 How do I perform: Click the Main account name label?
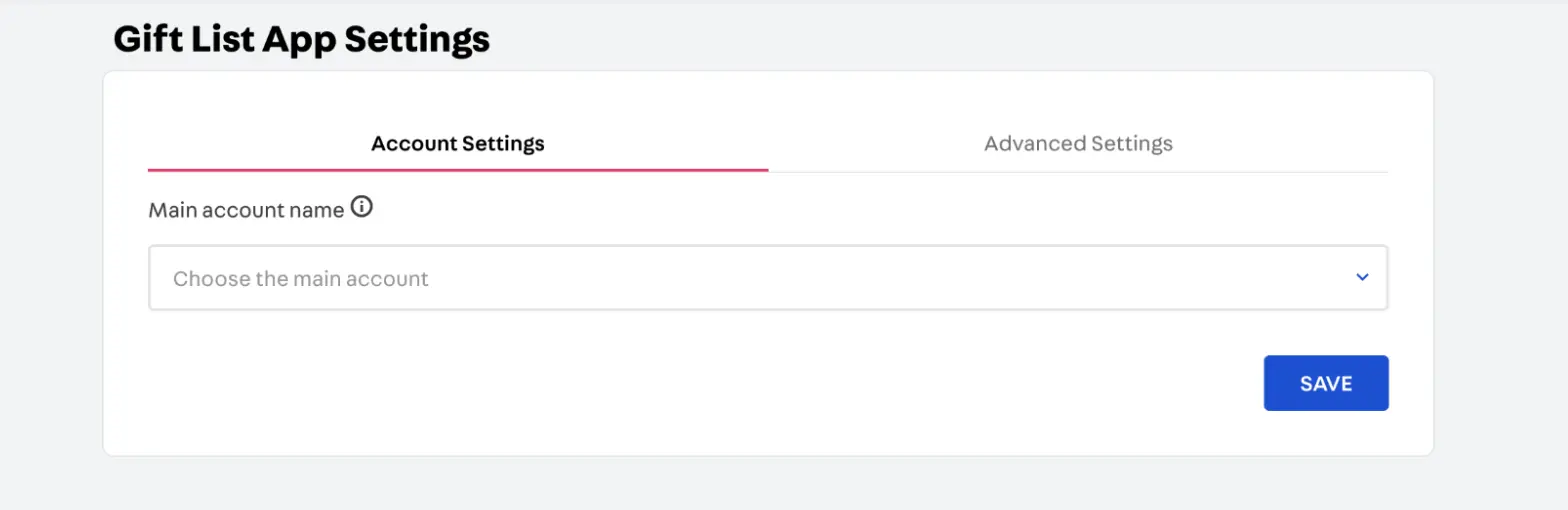(x=246, y=210)
